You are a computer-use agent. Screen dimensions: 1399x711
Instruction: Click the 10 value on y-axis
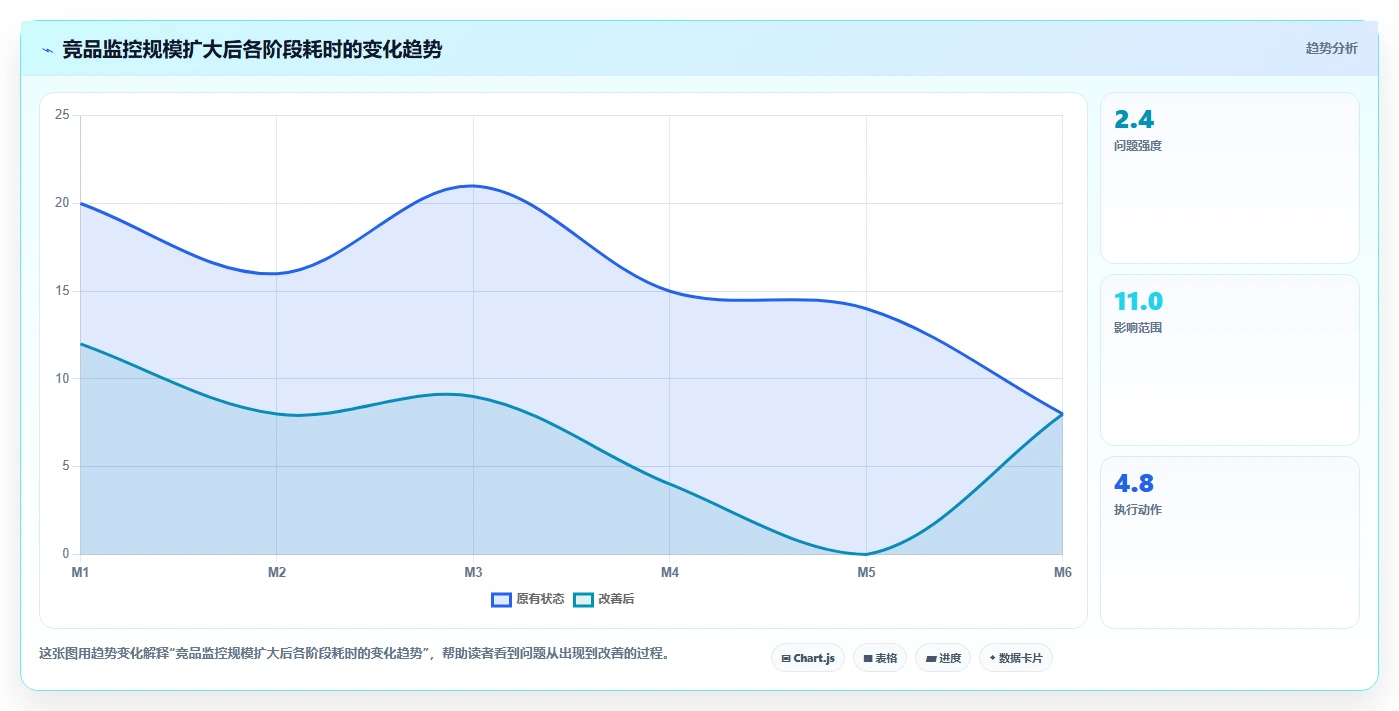pyautogui.click(x=62, y=378)
